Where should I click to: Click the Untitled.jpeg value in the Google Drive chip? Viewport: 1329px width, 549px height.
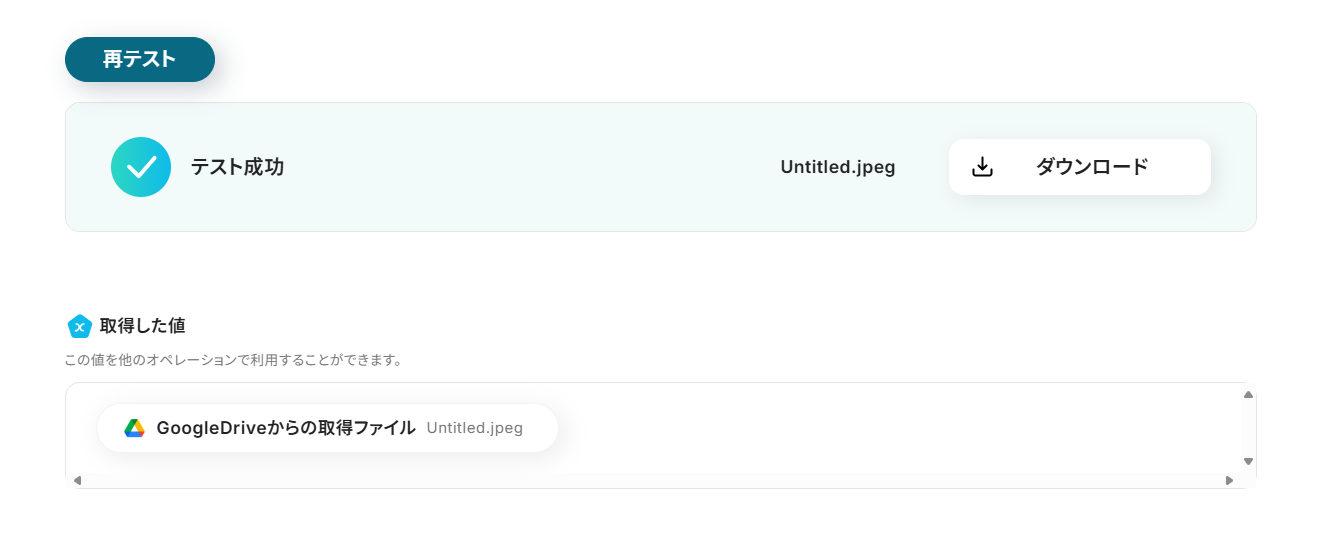[x=474, y=428]
